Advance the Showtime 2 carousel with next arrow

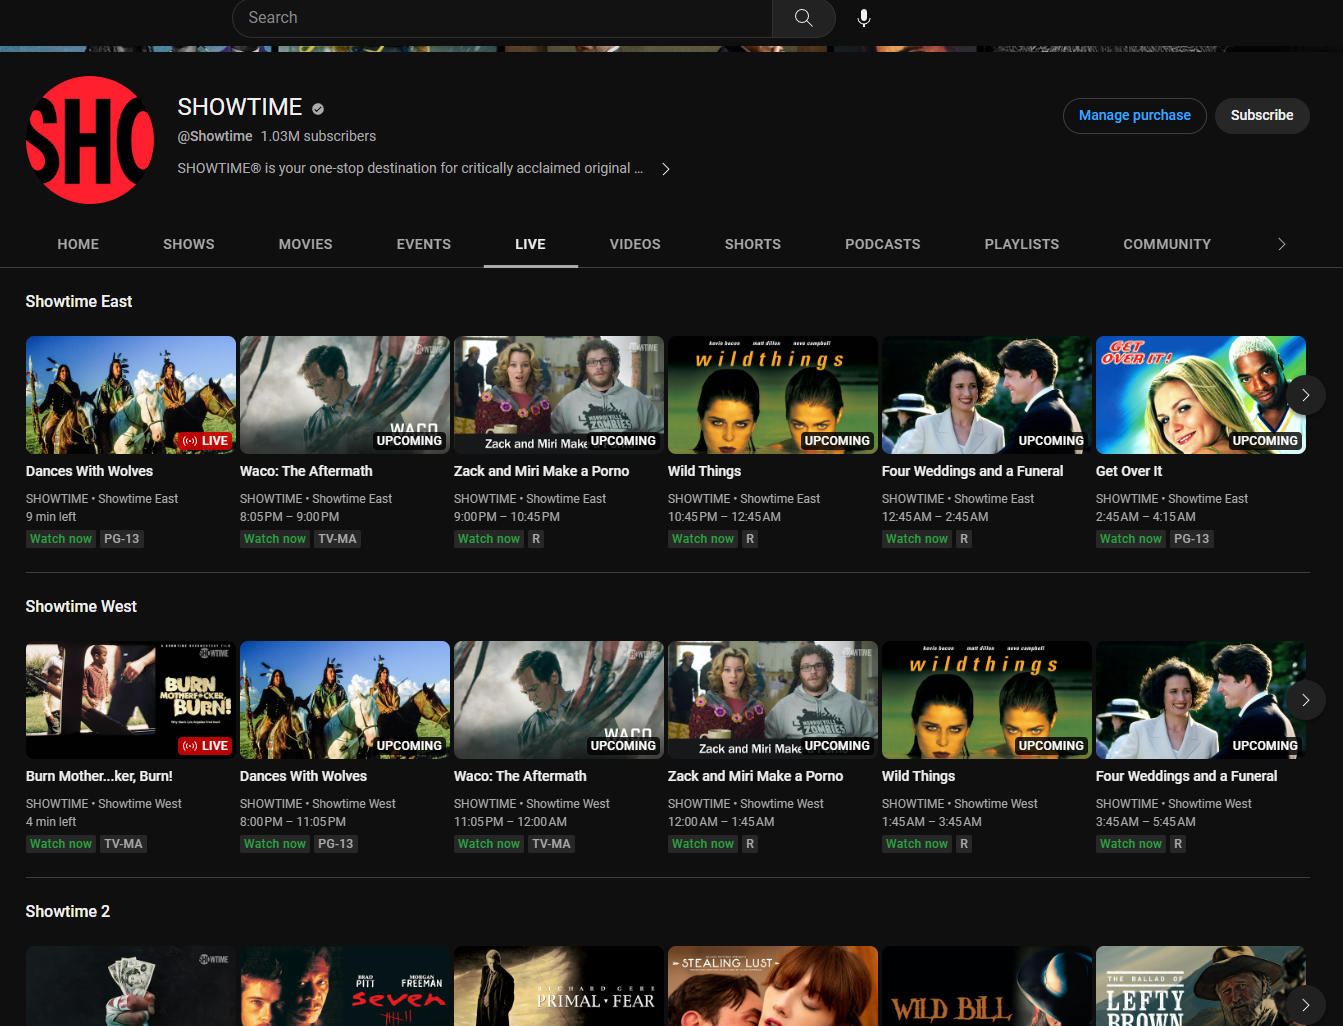pyautogui.click(x=1306, y=1005)
